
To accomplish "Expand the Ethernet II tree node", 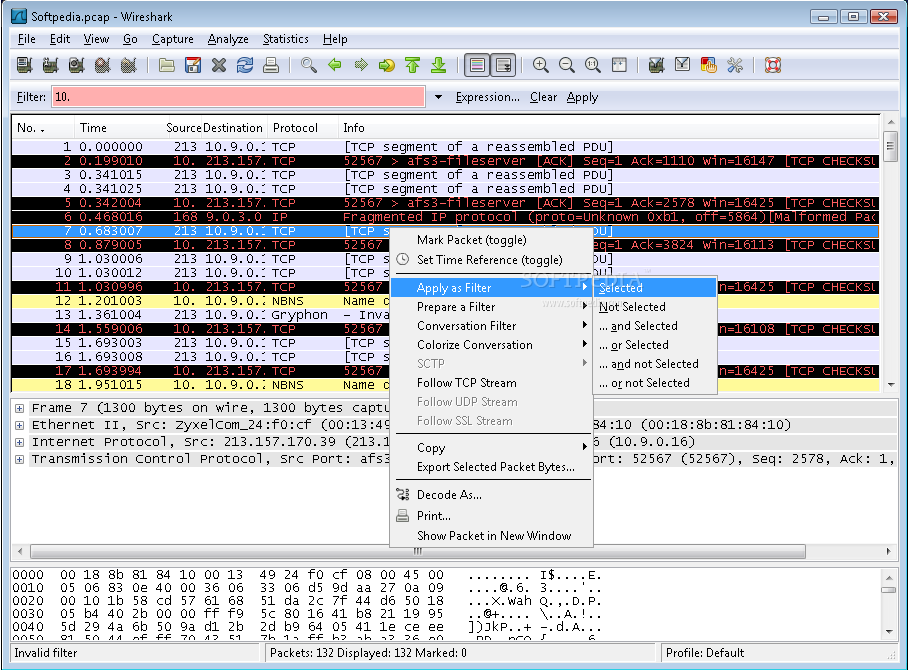I will [19, 425].
